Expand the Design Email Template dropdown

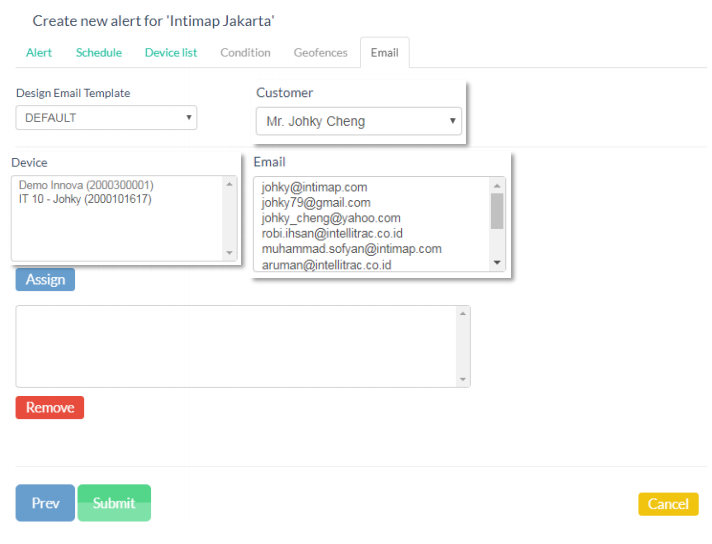pos(106,118)
